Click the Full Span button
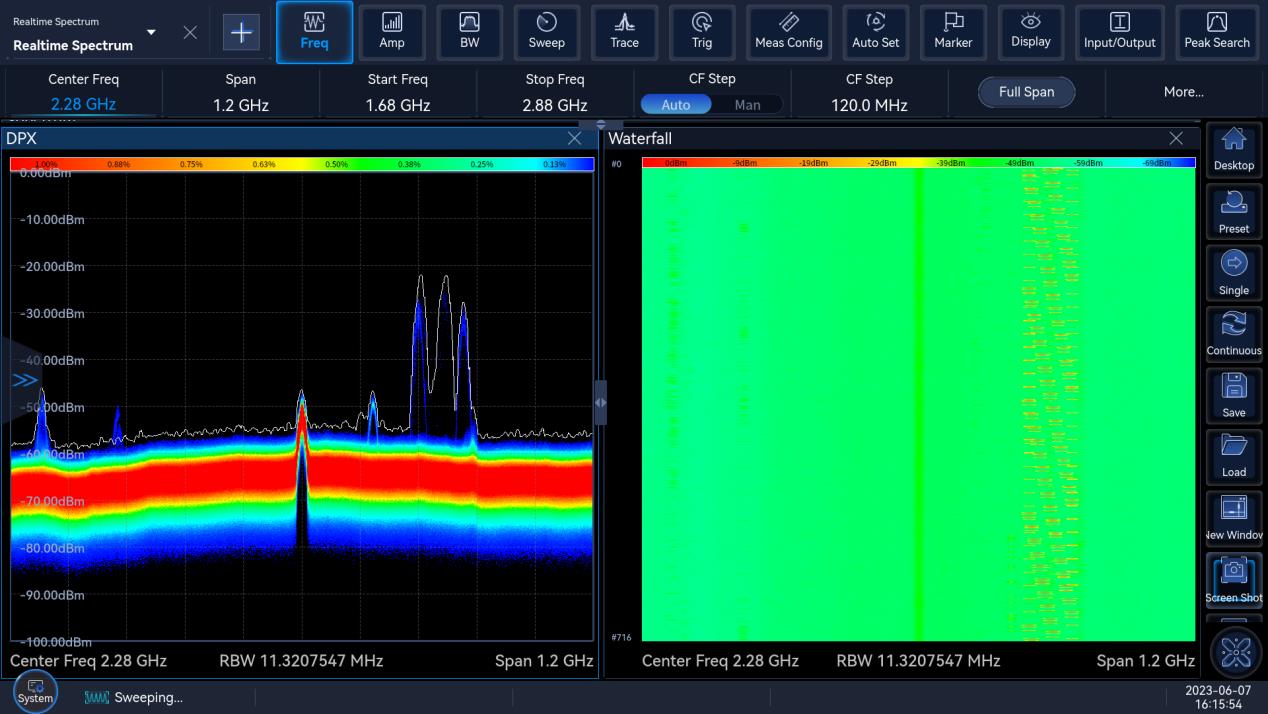 click(x=1026, y=92)
